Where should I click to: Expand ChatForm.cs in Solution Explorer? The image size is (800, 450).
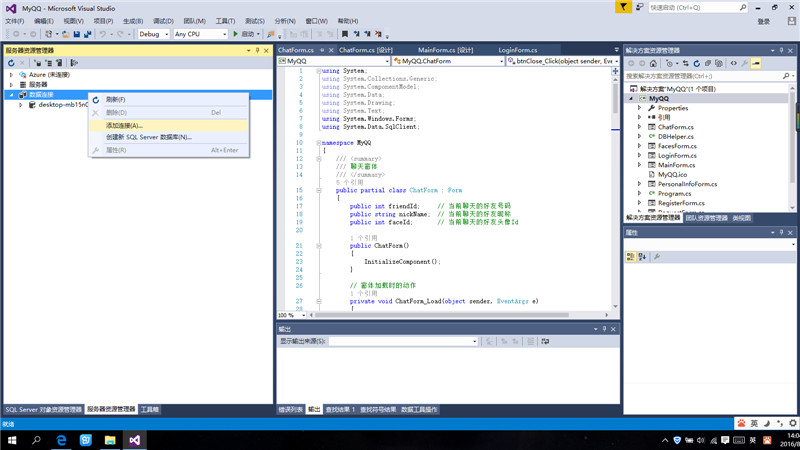[x=640, y=127]
